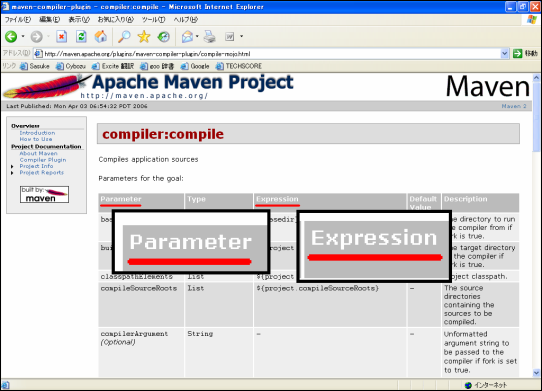Follow the Maven 2 link
The image size is (542, 391).
click(x=514, y=106)
